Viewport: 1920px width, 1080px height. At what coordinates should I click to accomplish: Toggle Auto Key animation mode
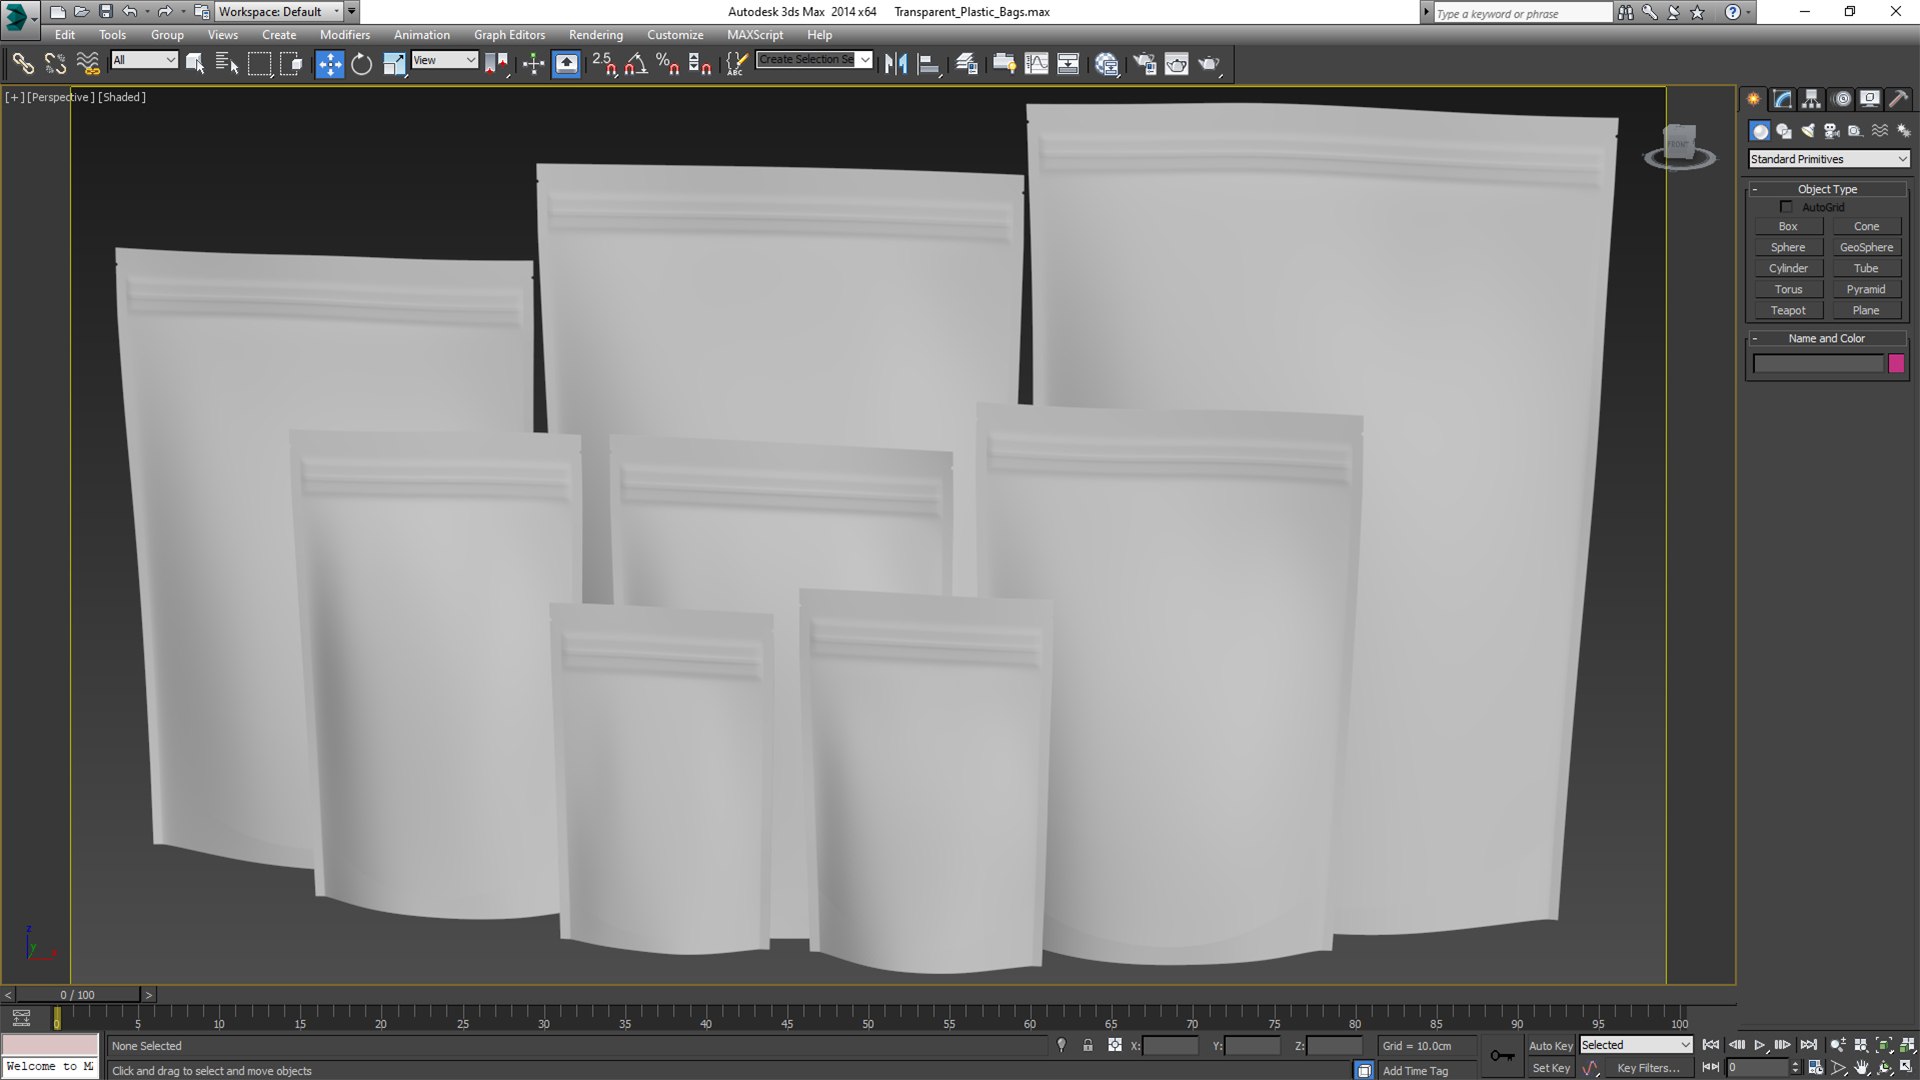pos(1551,1046)
